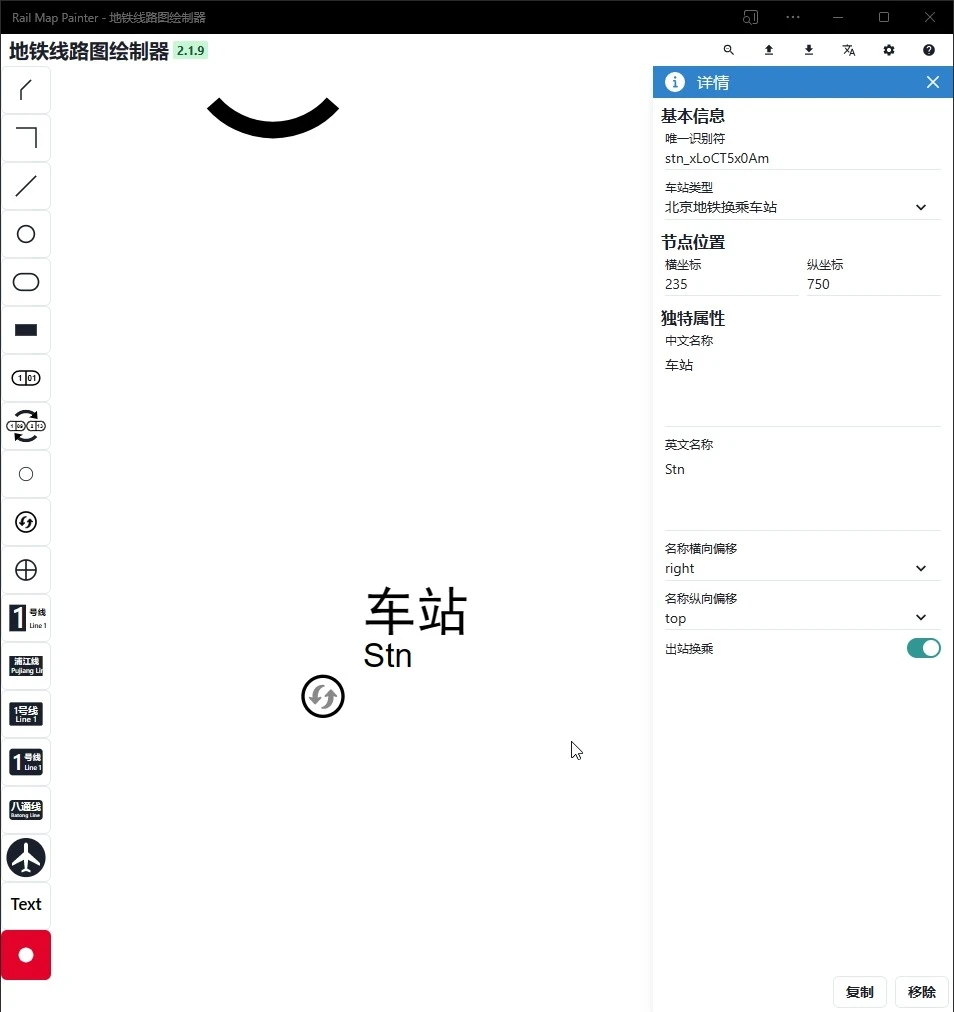Click the version badge 2.1.9
The image size is (954, 1012).
pyautogui.click(x=190, y=50)
